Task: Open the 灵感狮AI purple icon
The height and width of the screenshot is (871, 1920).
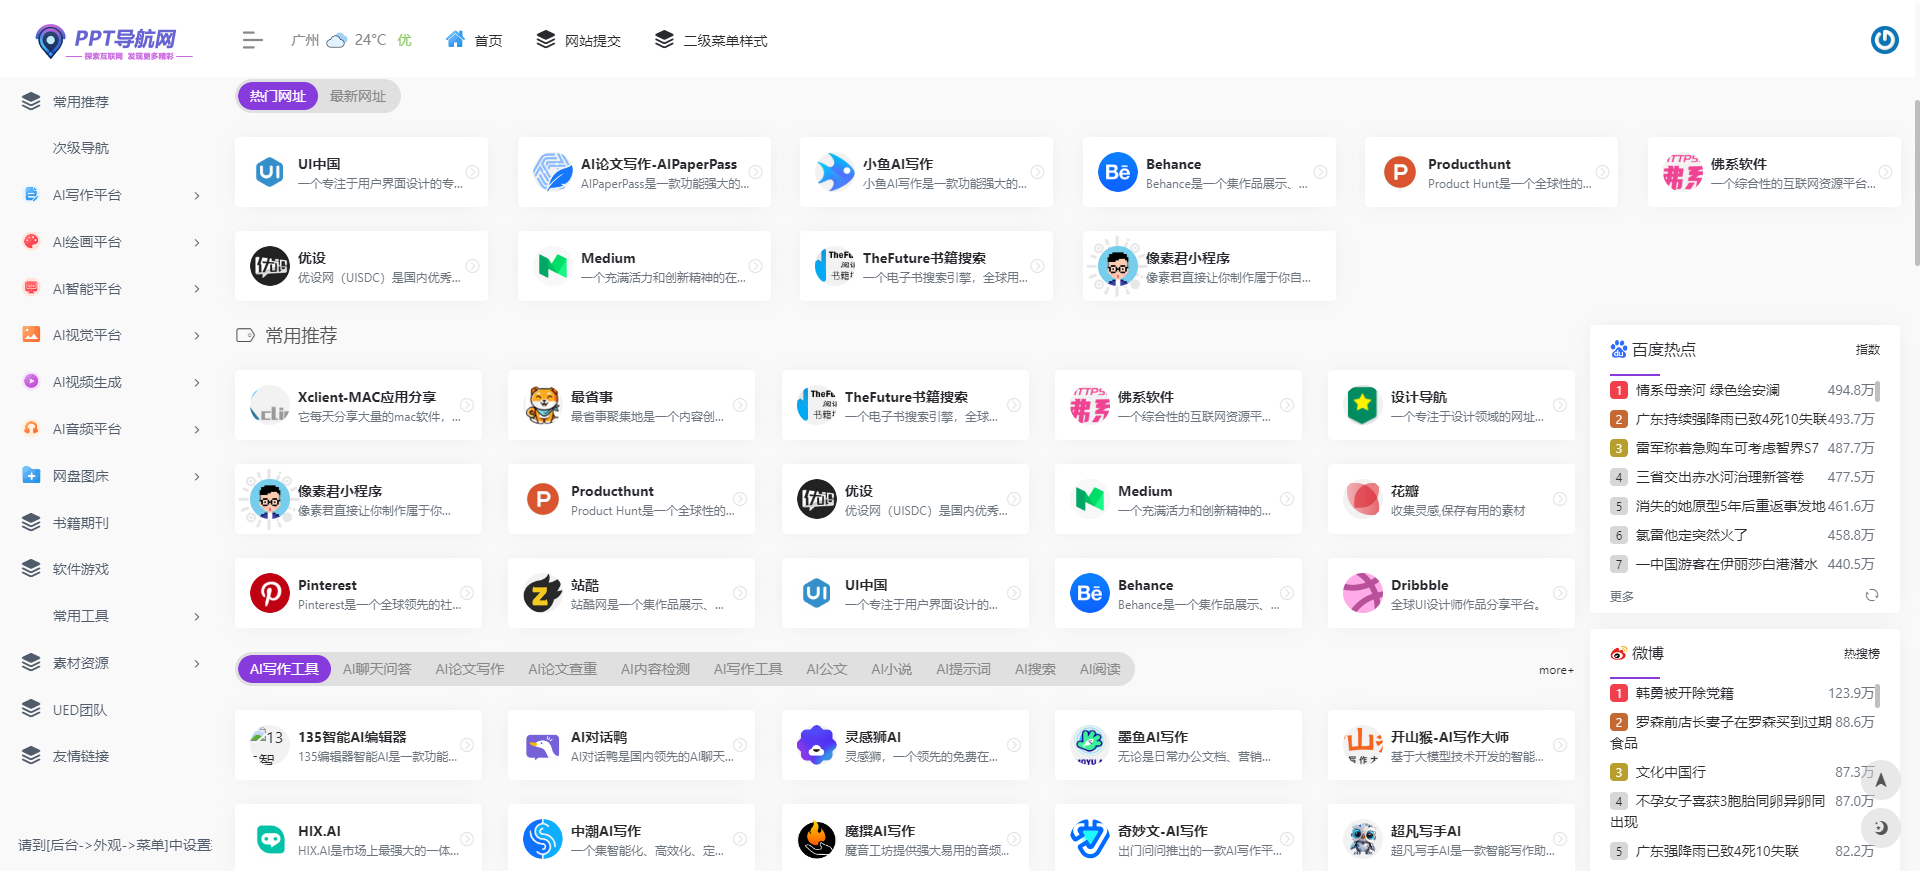Action: pyautogui.click(x=816, y=745)
